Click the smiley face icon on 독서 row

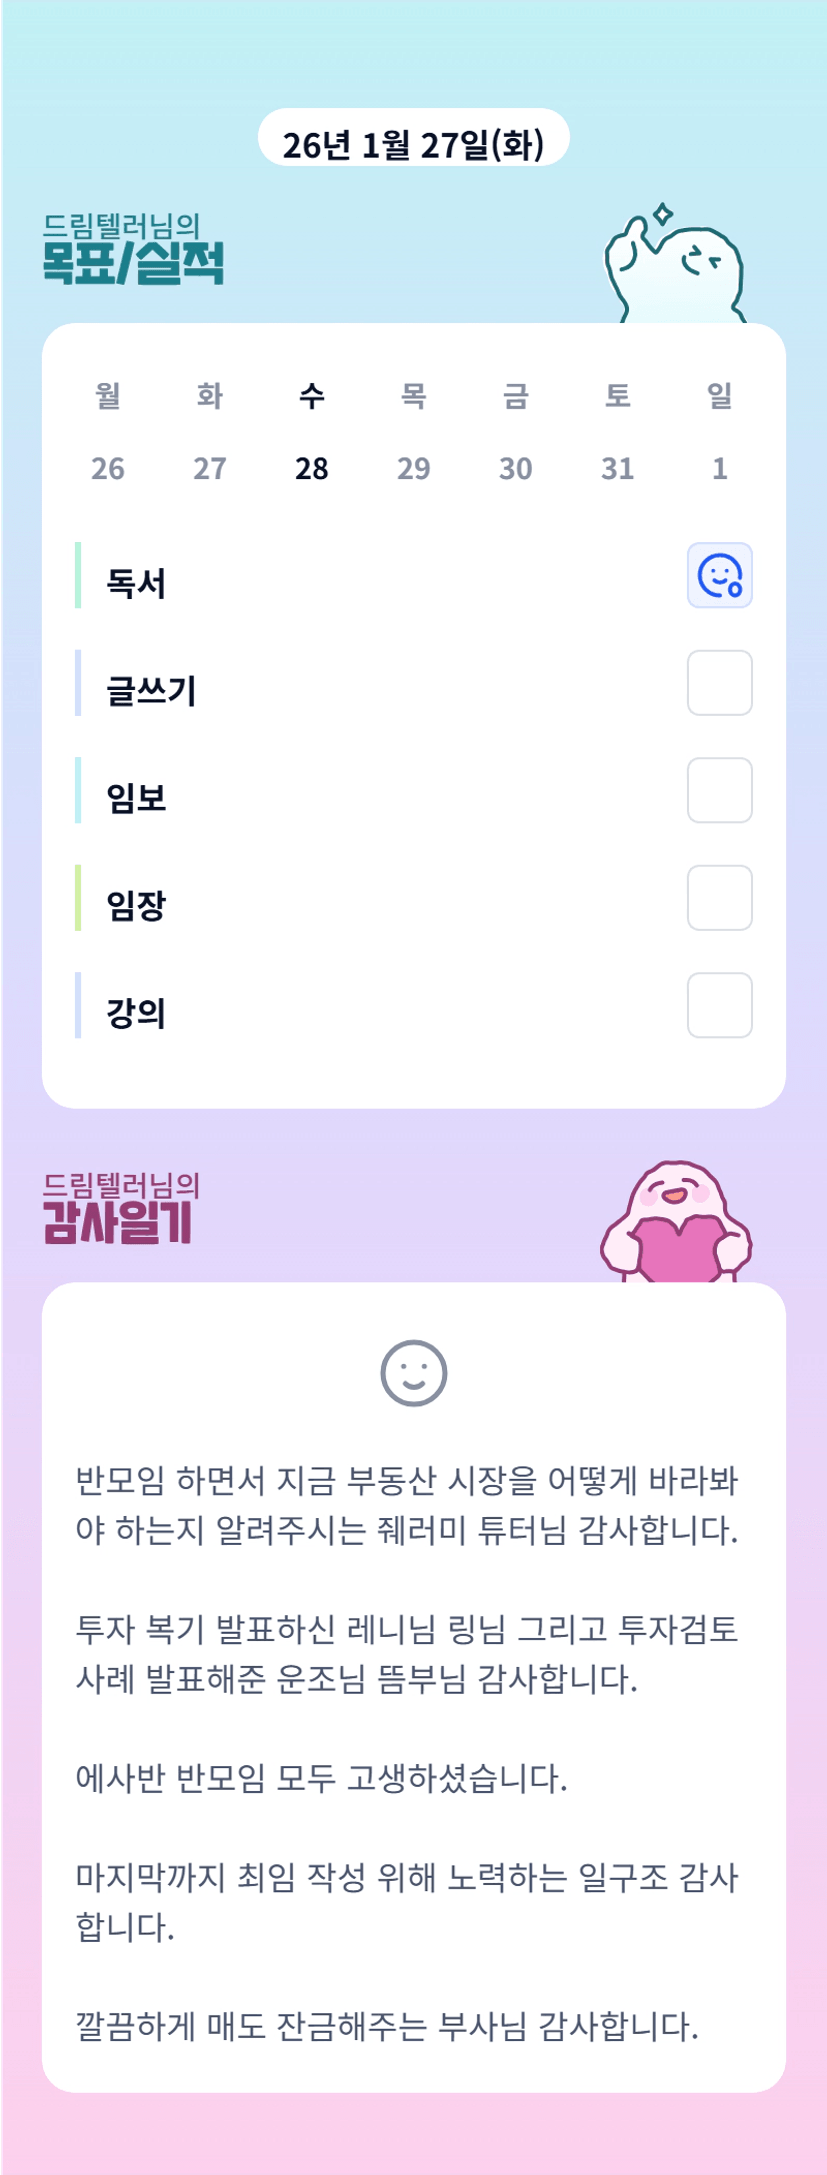(x=719, y=576)
